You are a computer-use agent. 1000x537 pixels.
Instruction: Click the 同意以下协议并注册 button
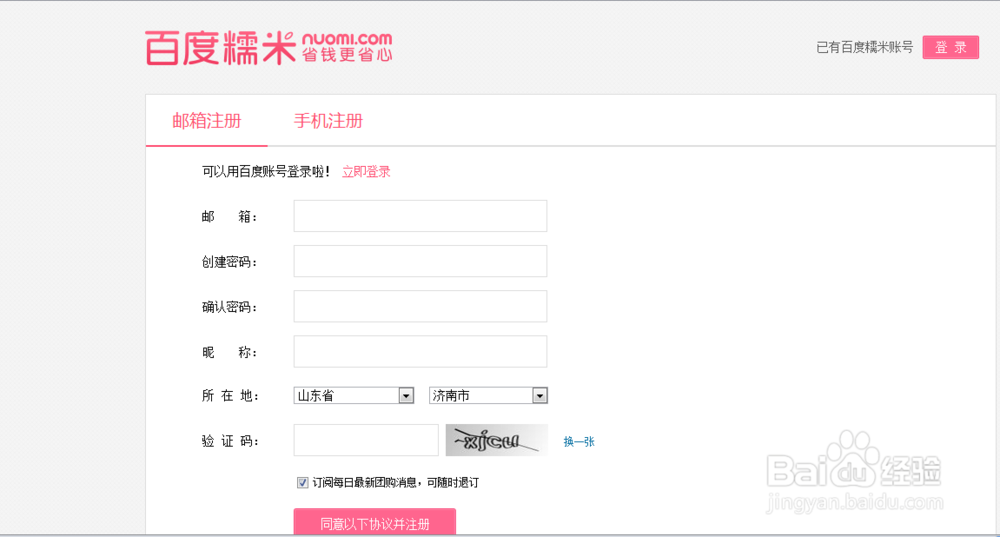tap(375, 523)
